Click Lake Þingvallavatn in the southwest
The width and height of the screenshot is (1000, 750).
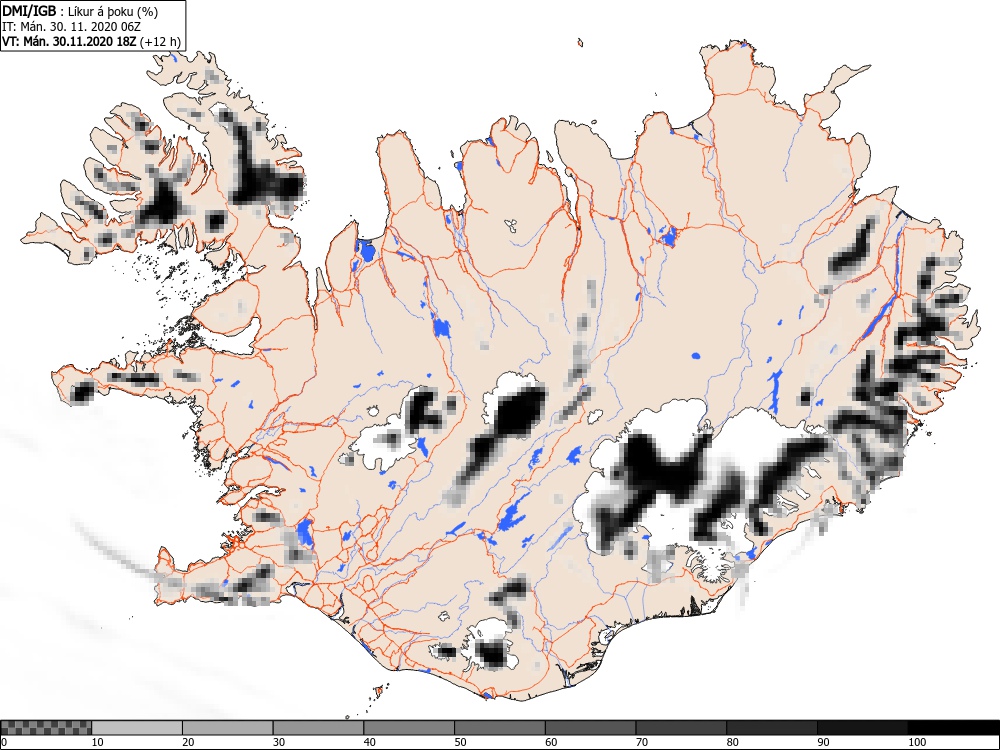pos(304,533)
